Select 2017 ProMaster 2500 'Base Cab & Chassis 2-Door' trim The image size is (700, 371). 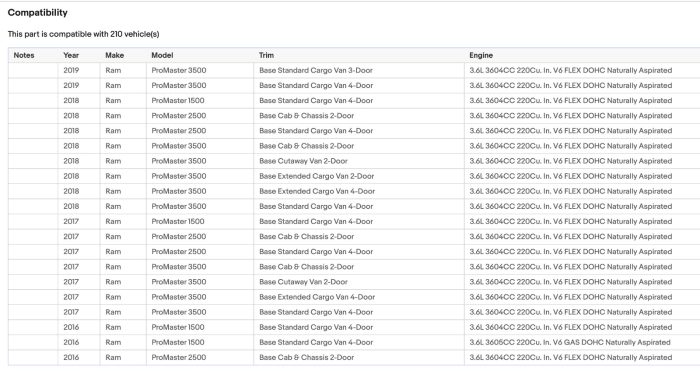[x=306, y=237]
